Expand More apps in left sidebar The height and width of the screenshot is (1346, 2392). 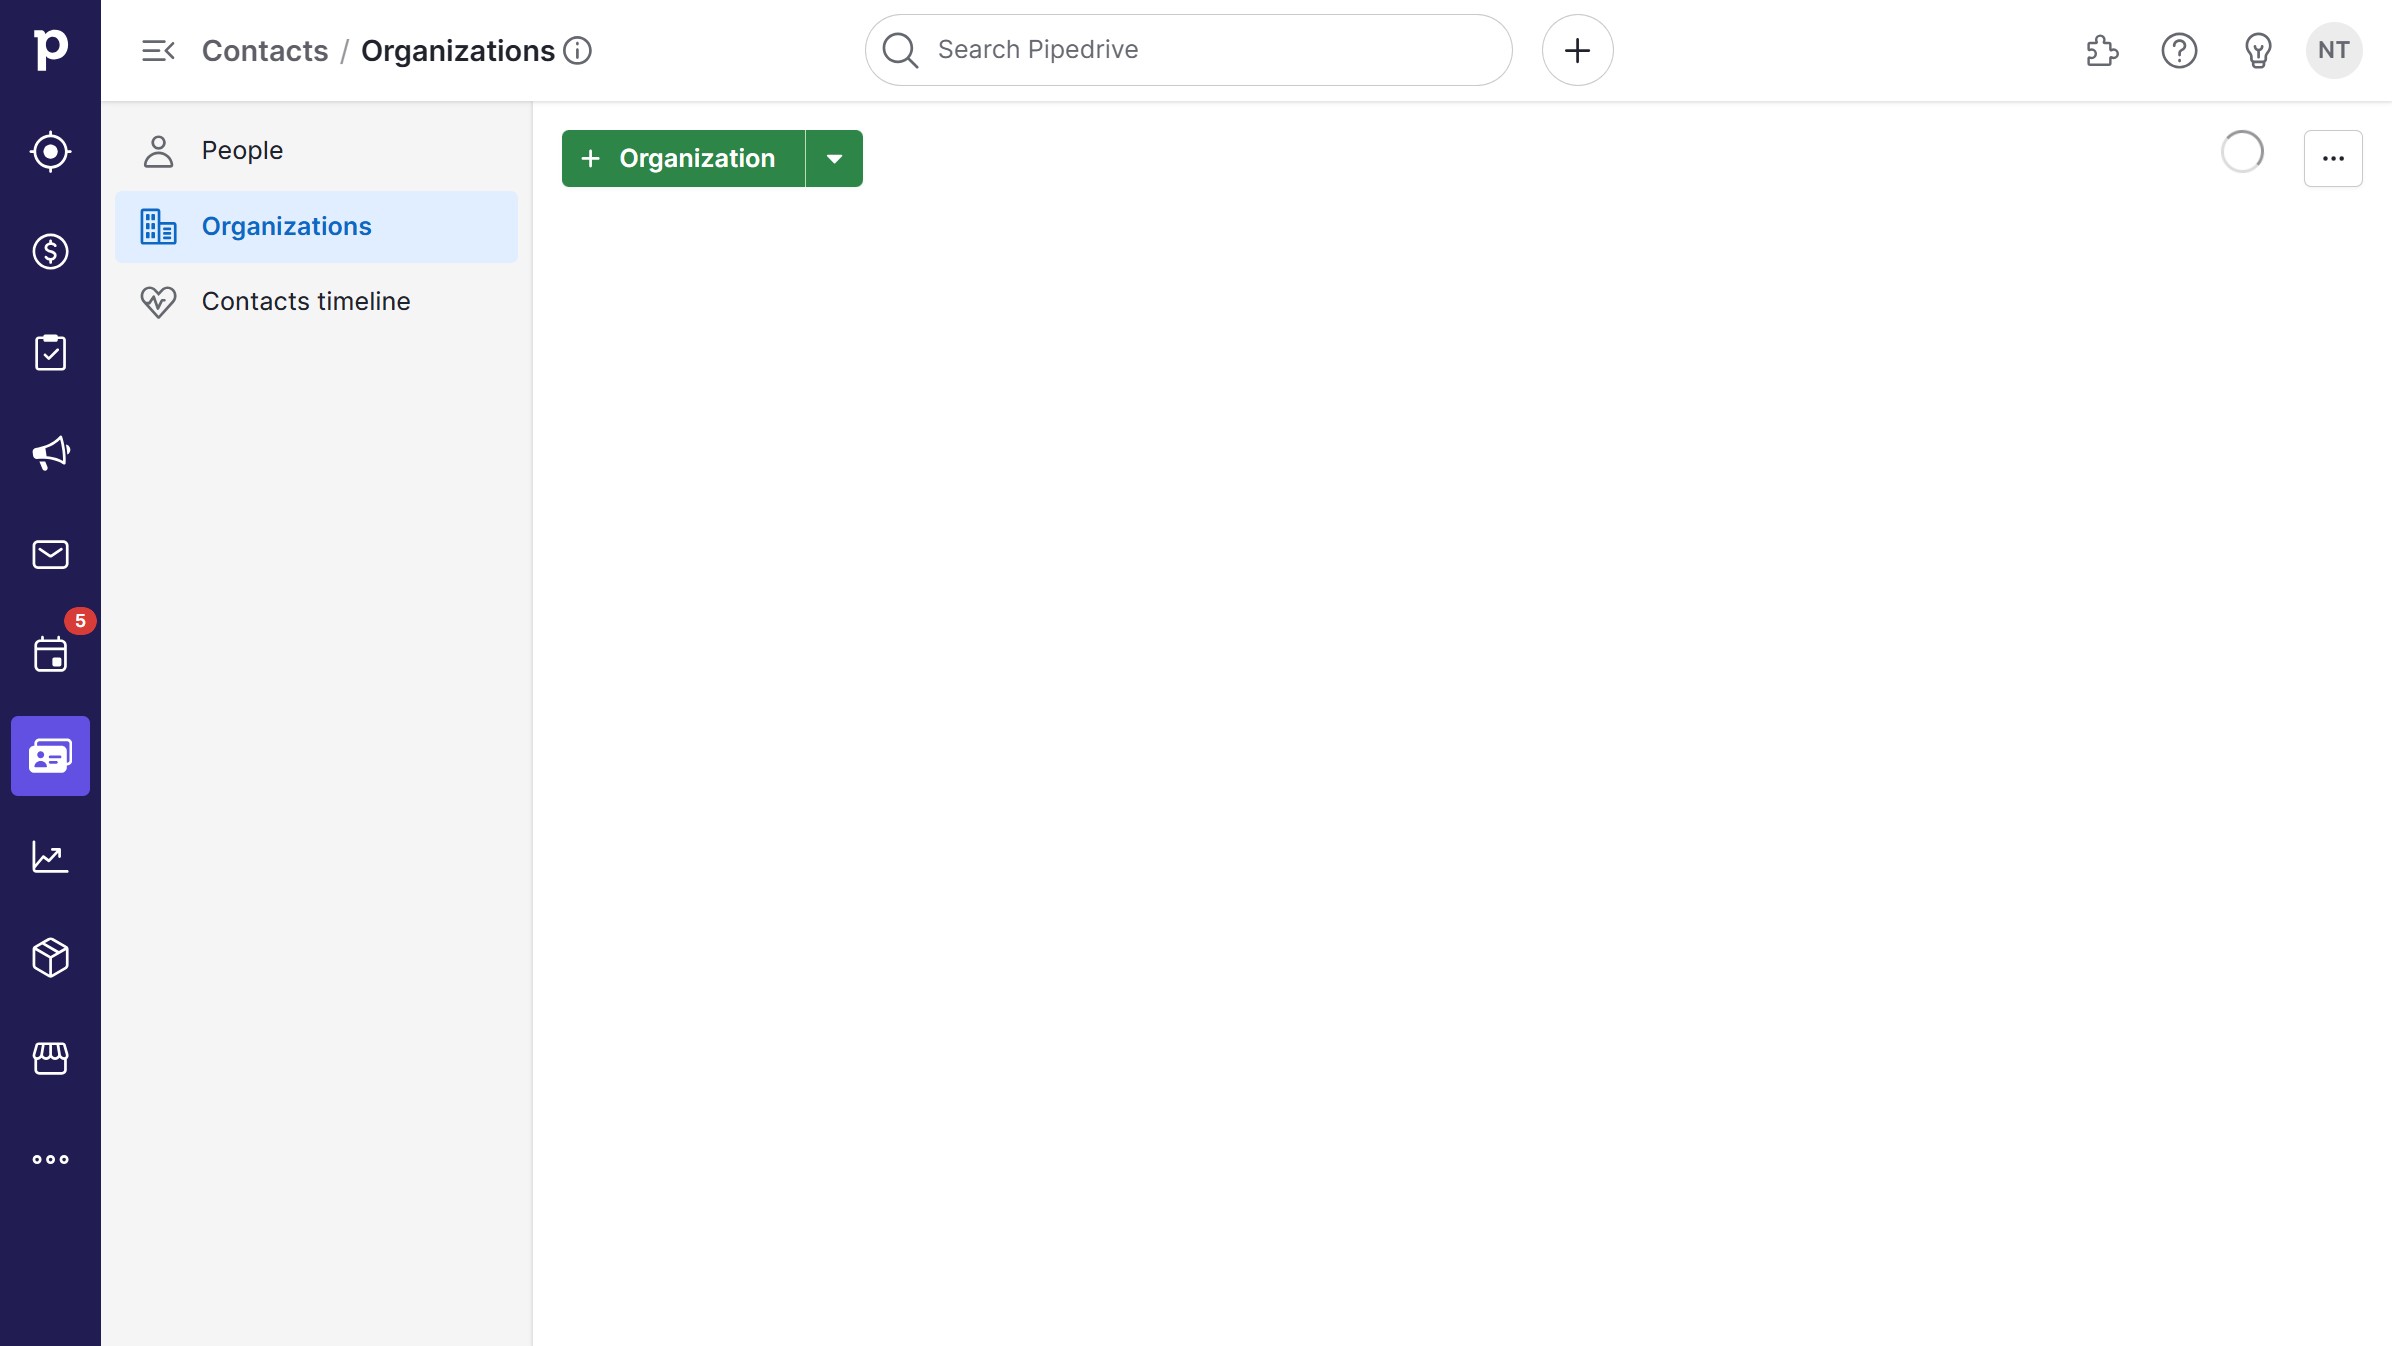50,1160
